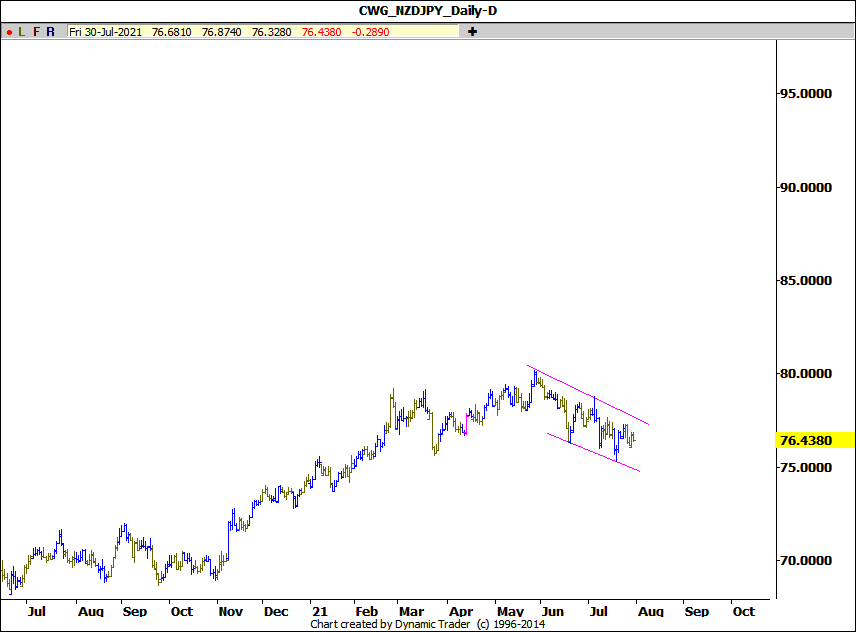The height and width of the screenshot is (632, 856).
Task: Click the 85.0000 price axis label
Action: 806,281
